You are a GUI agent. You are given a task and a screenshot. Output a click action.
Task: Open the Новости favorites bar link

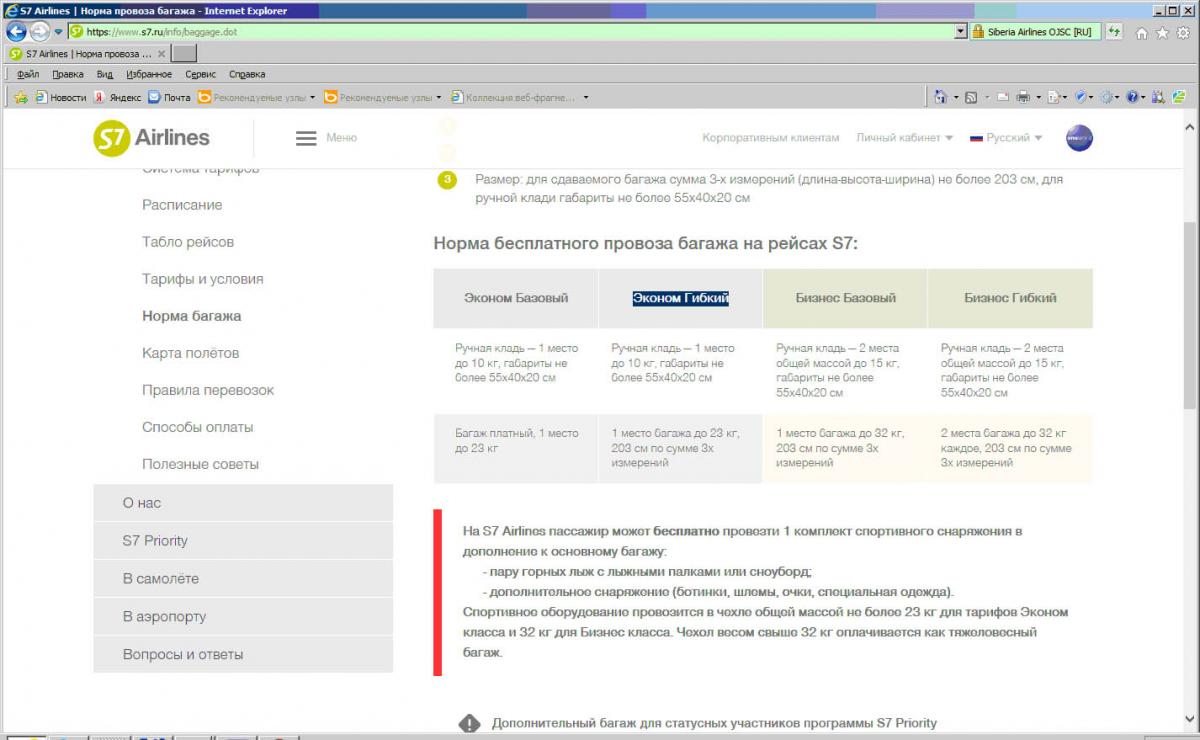(x=60, y=97)
